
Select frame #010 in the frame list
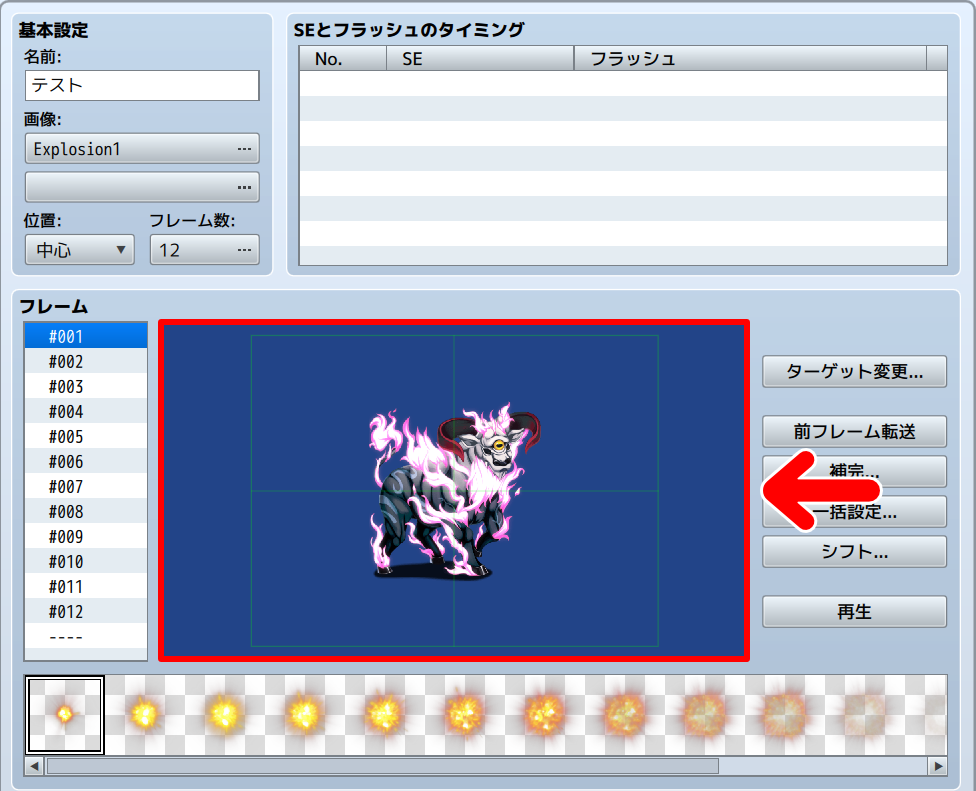click(x=86, y=561)
